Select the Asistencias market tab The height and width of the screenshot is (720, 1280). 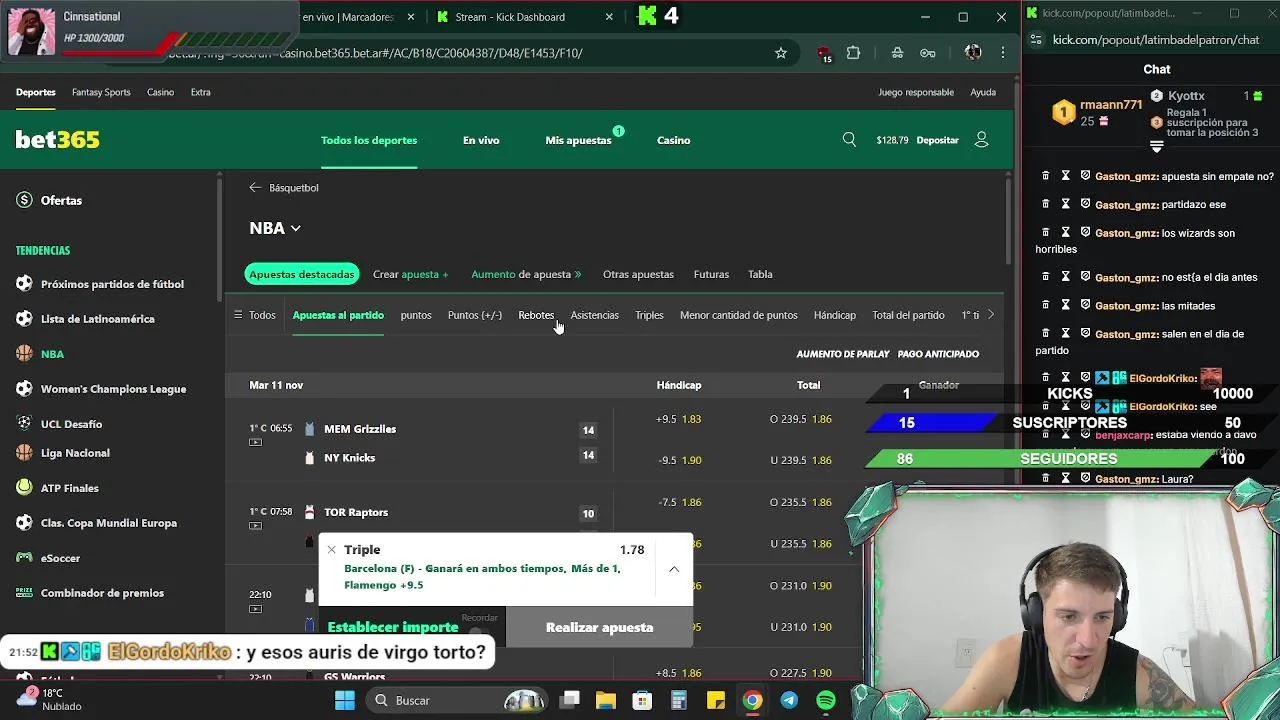coord(594,315)
